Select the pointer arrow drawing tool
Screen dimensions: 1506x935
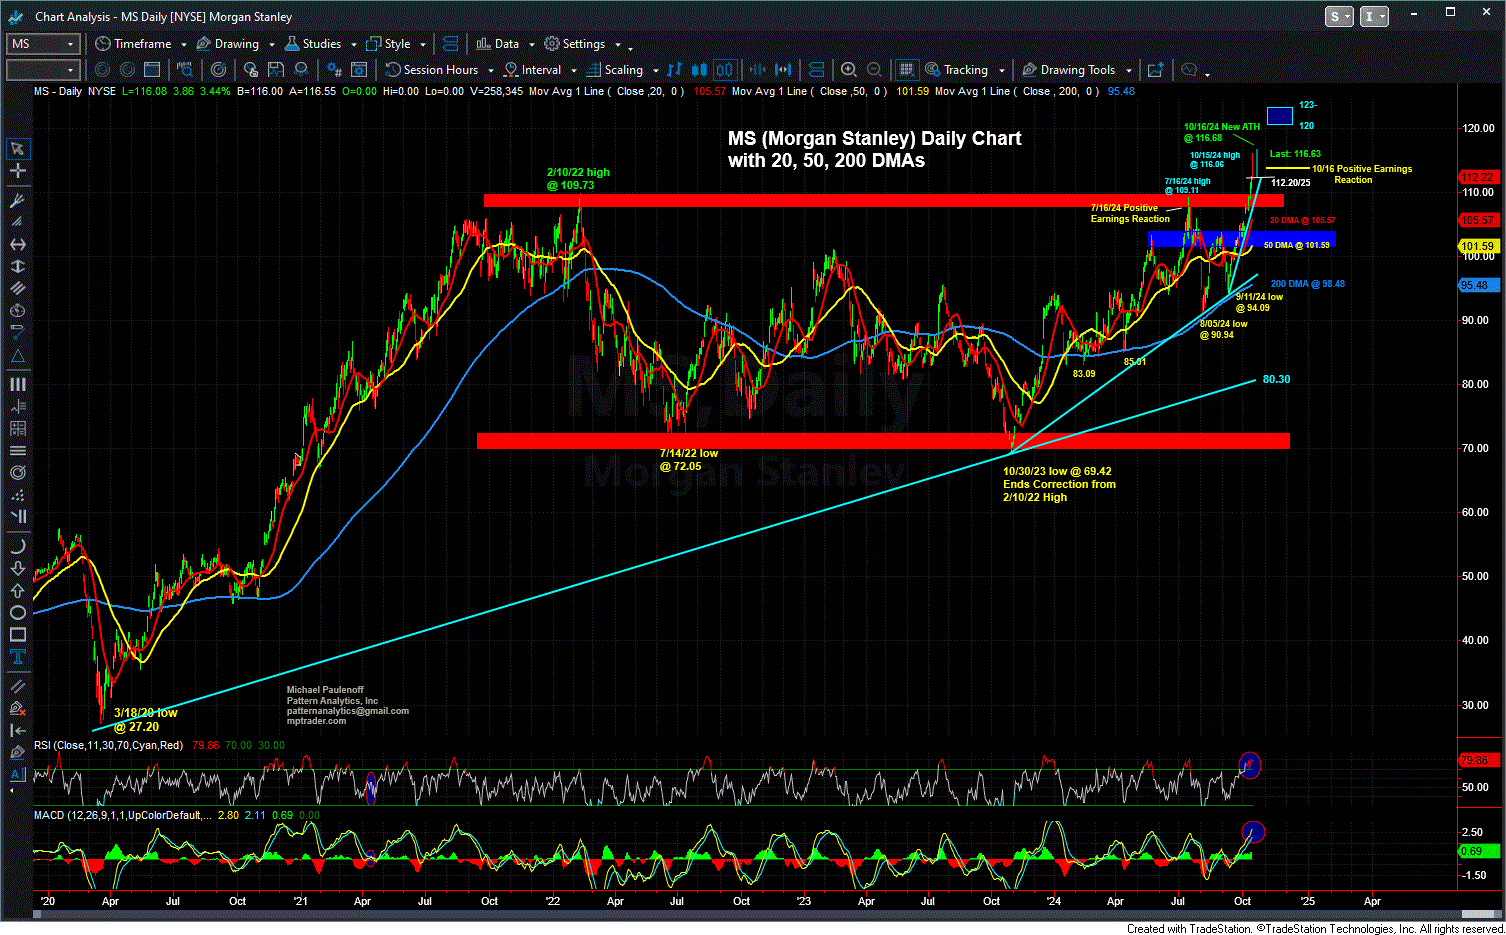pyautogui.click(x=17, y=148)
